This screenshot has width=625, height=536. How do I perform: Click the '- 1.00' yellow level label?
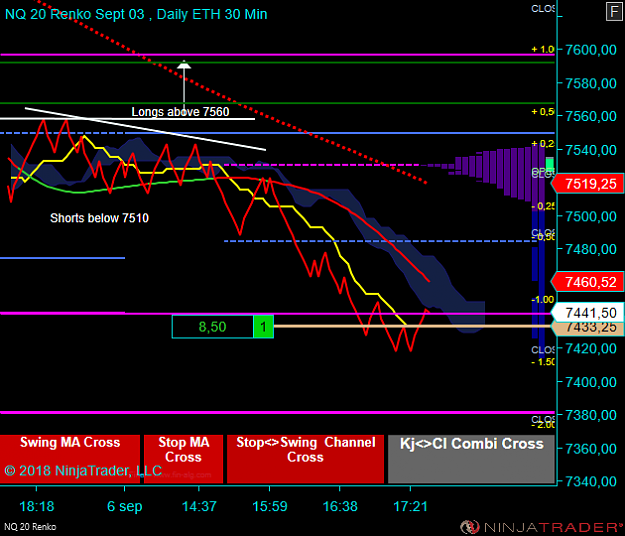point(543,299)
